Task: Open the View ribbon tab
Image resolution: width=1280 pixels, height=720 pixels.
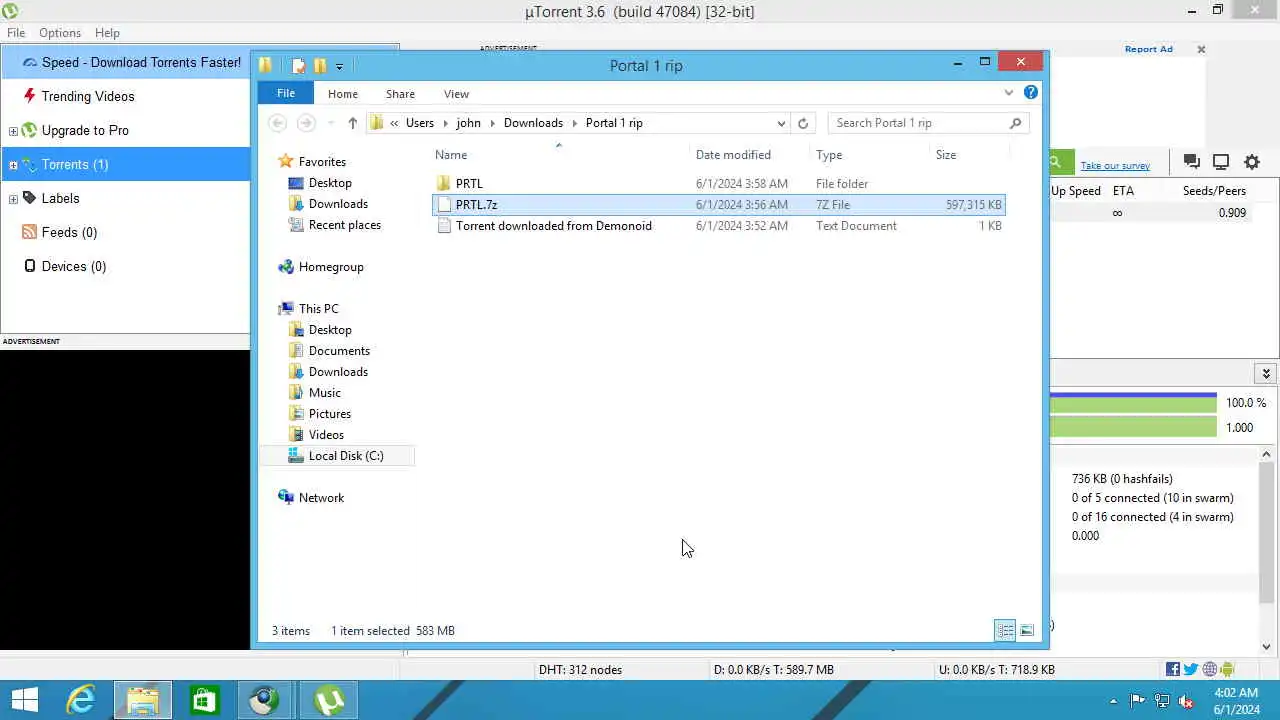Action: pos(456,93)
